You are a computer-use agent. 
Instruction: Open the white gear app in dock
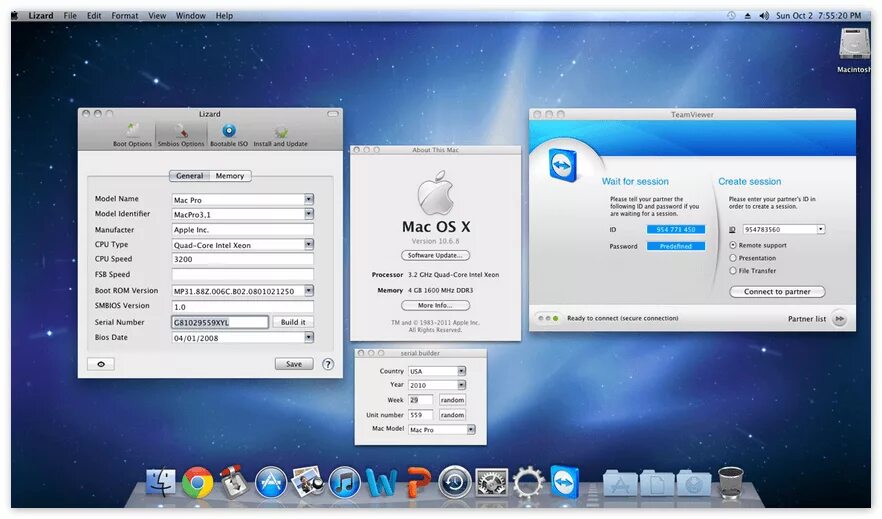pyautogui.click(x=529, y=482)
